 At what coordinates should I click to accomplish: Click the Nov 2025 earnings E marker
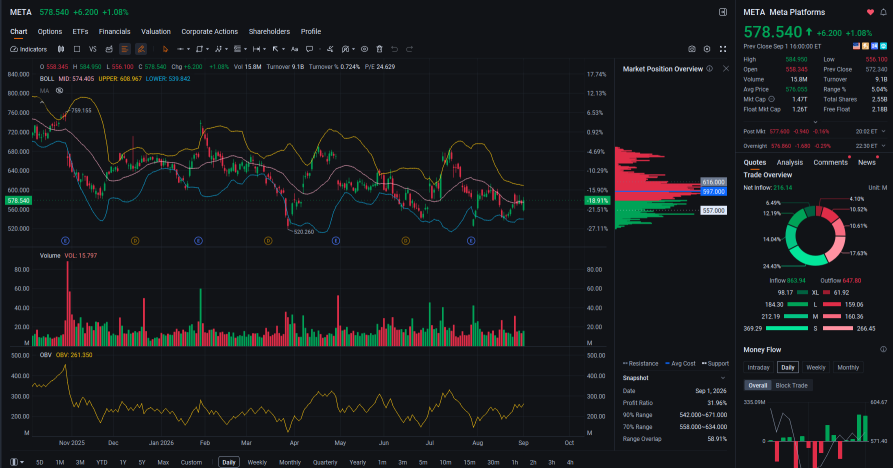click(x=65, y=241)
